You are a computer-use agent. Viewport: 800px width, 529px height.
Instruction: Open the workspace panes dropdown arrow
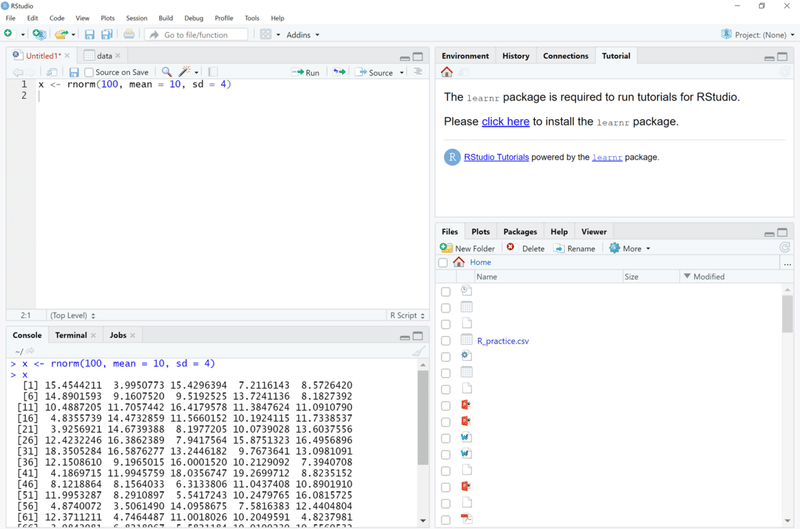point(278,35)
